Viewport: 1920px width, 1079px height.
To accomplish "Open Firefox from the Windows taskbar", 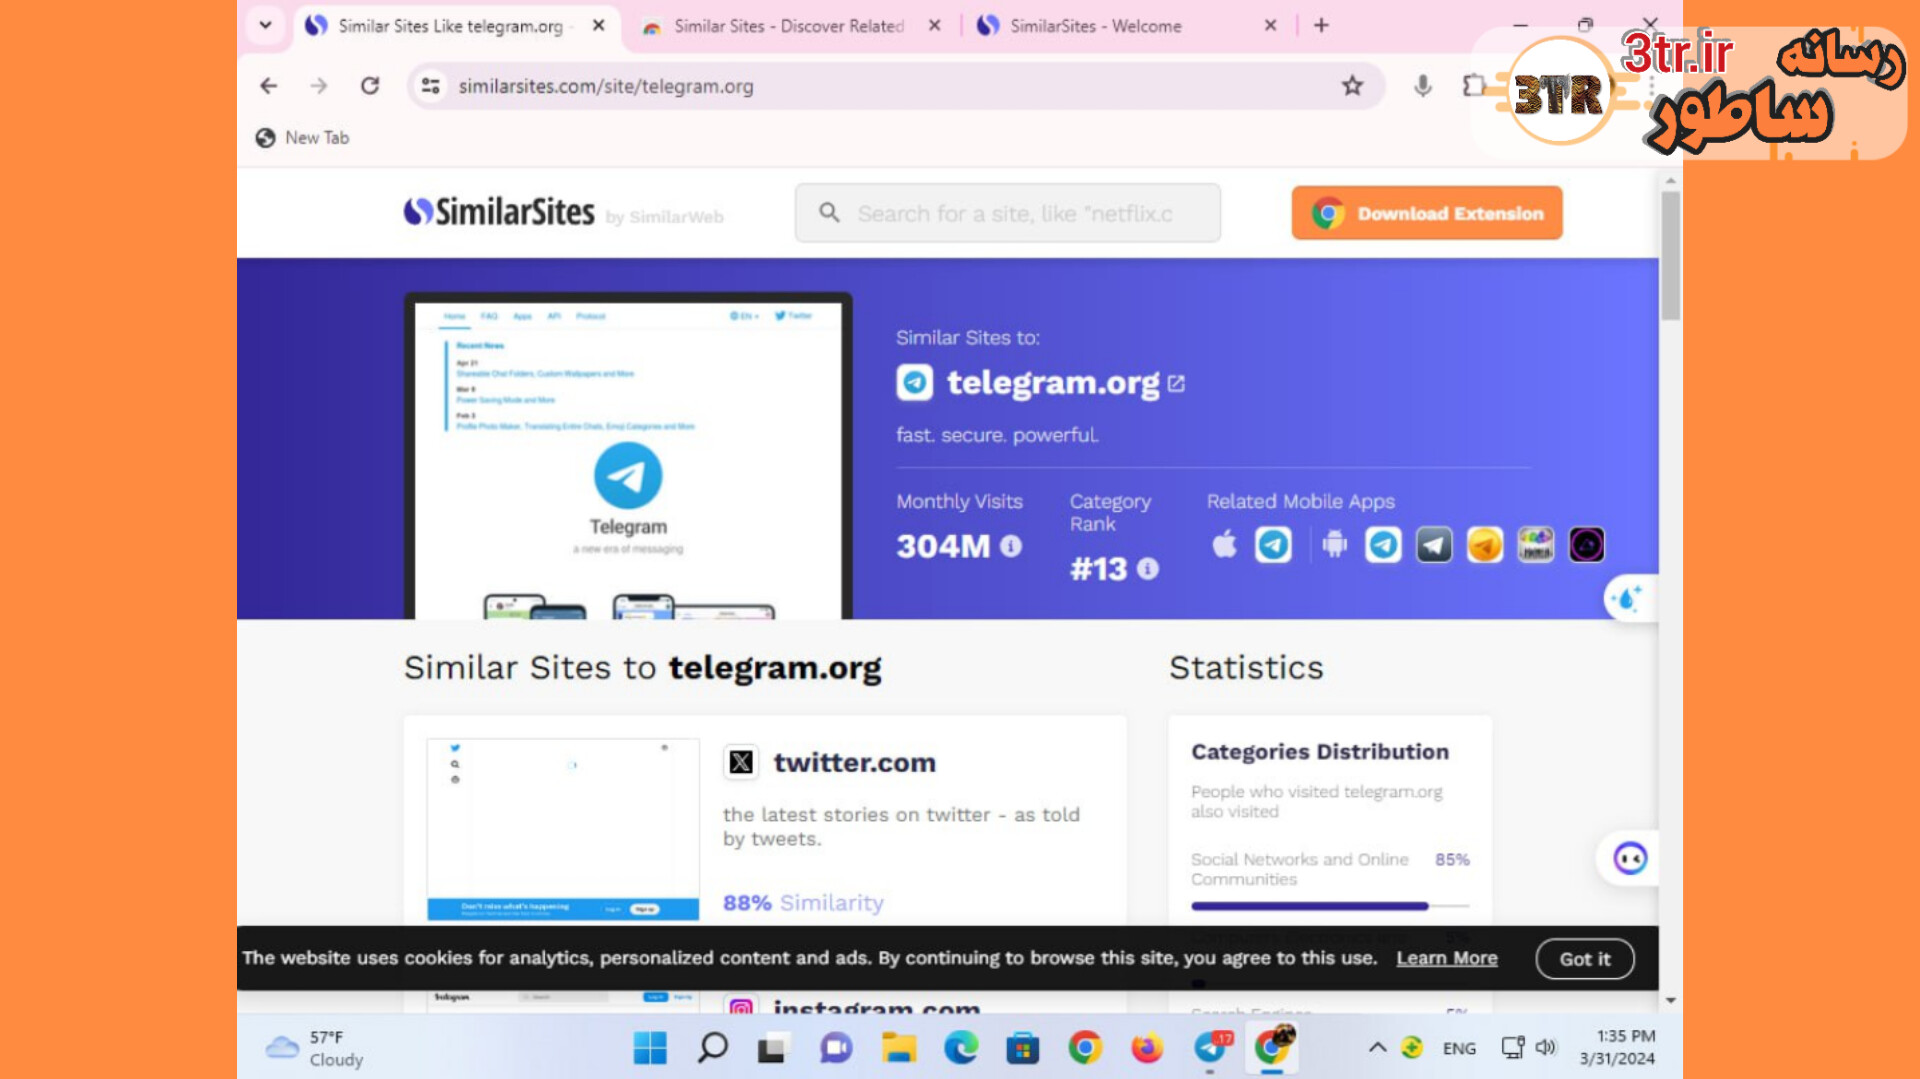I will coord(1147,1048).
